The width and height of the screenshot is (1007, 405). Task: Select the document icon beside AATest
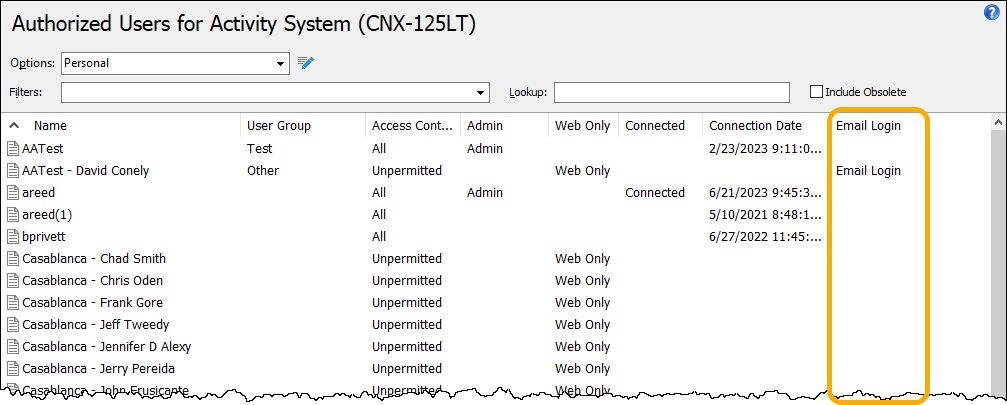[13, 149]
